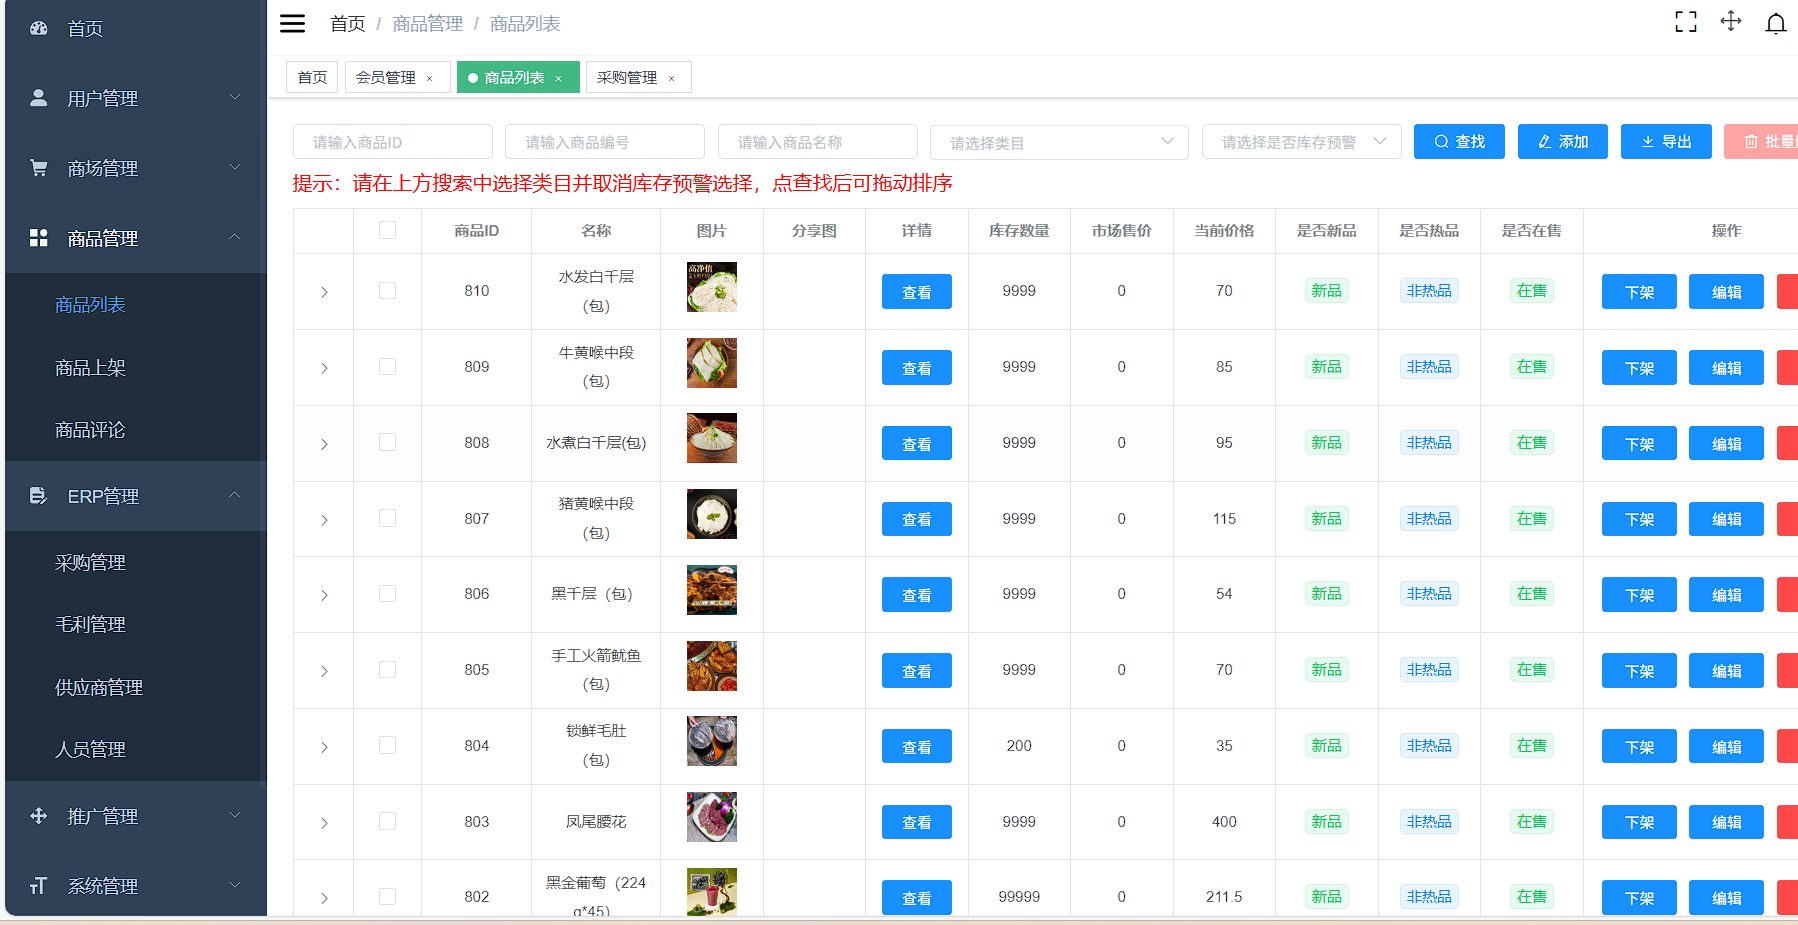Image resolution: width=1798 pixels, height=925 pixels.
Task: Switch to the 会员管理 tab
Action: [x=388, y=76]
